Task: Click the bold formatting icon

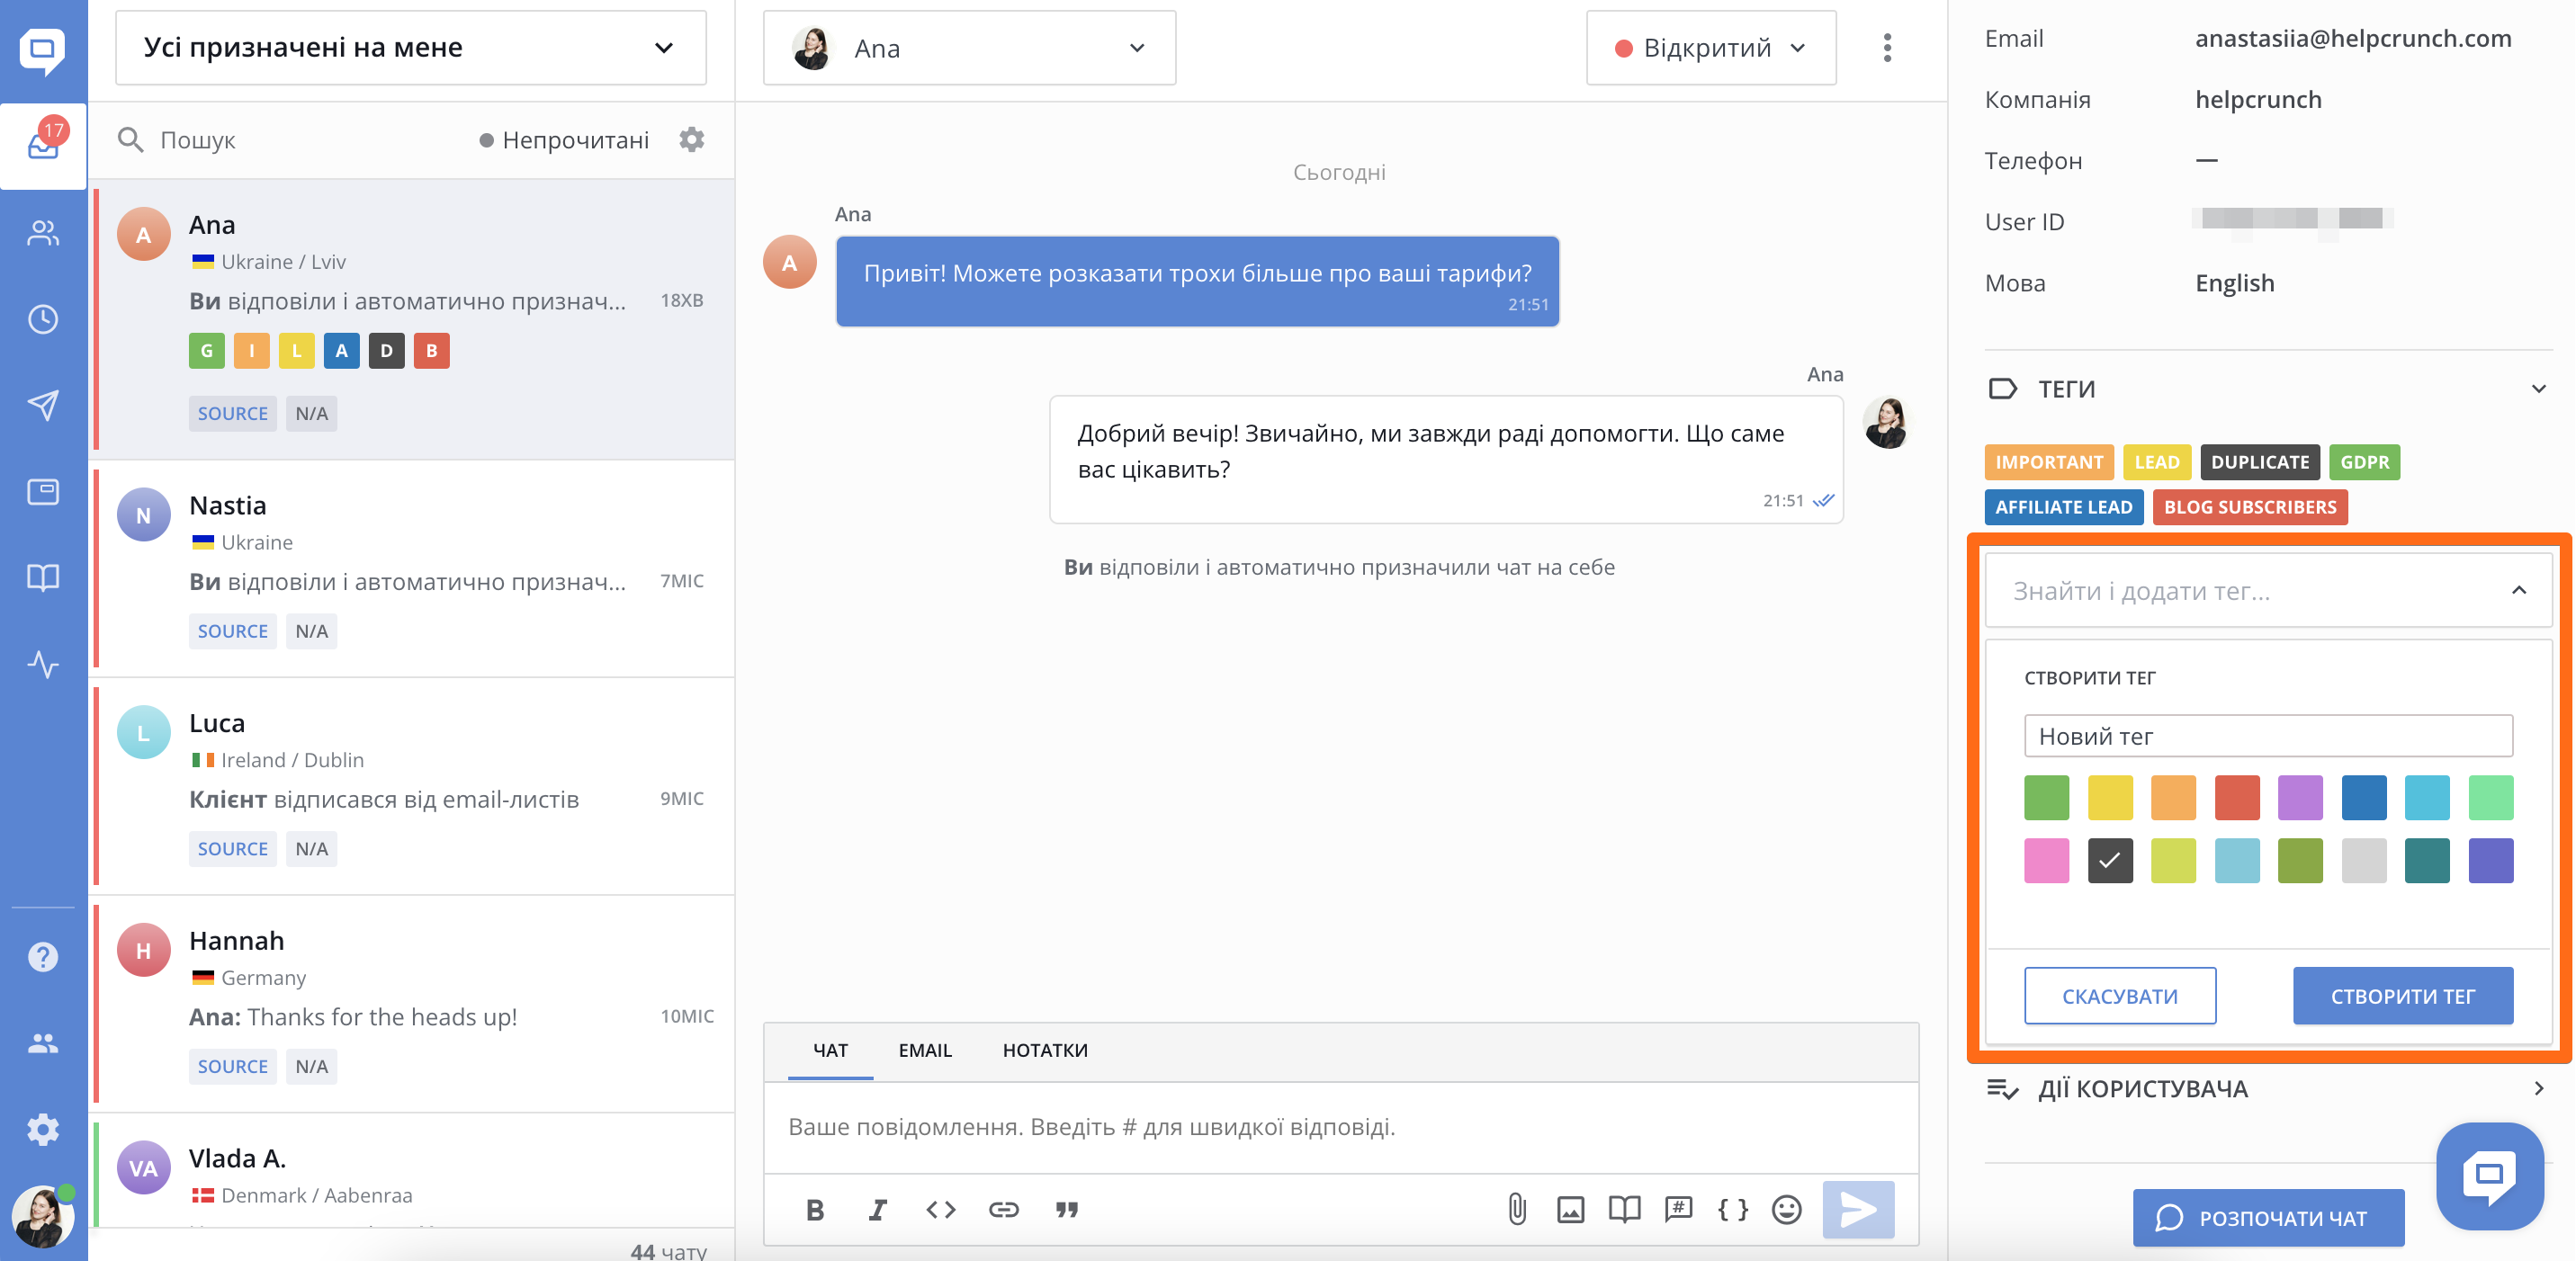Action: pos(815,1209)
